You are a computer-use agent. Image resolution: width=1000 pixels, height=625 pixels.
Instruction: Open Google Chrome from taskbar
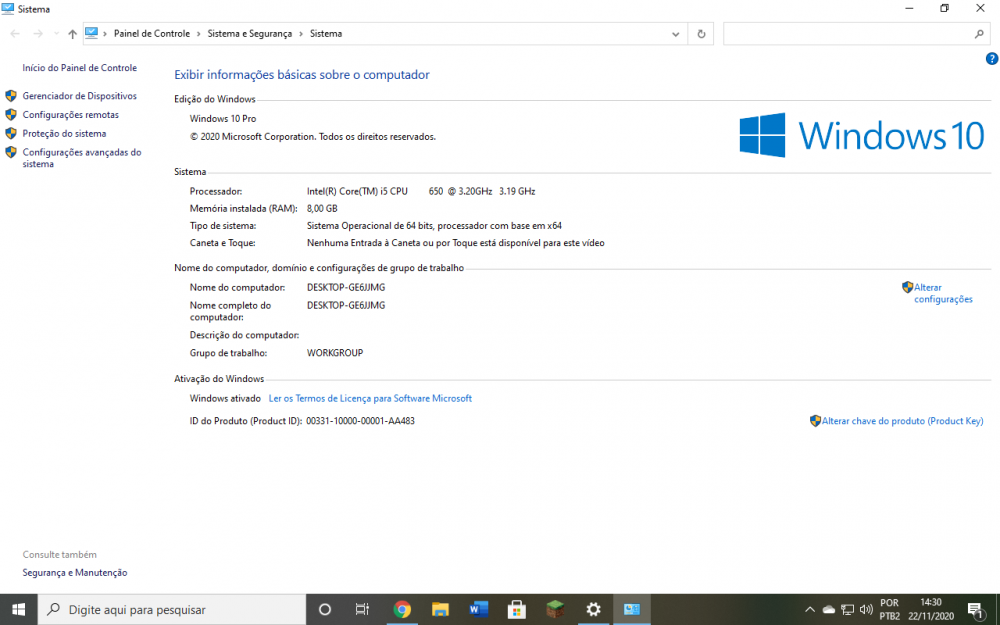coord(402,609)
